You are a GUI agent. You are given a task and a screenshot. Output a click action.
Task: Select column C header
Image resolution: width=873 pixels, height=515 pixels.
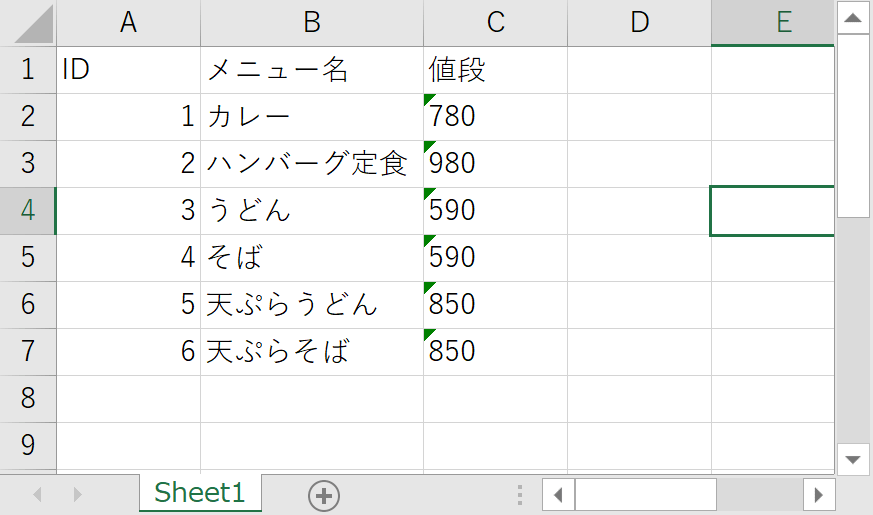495,23
